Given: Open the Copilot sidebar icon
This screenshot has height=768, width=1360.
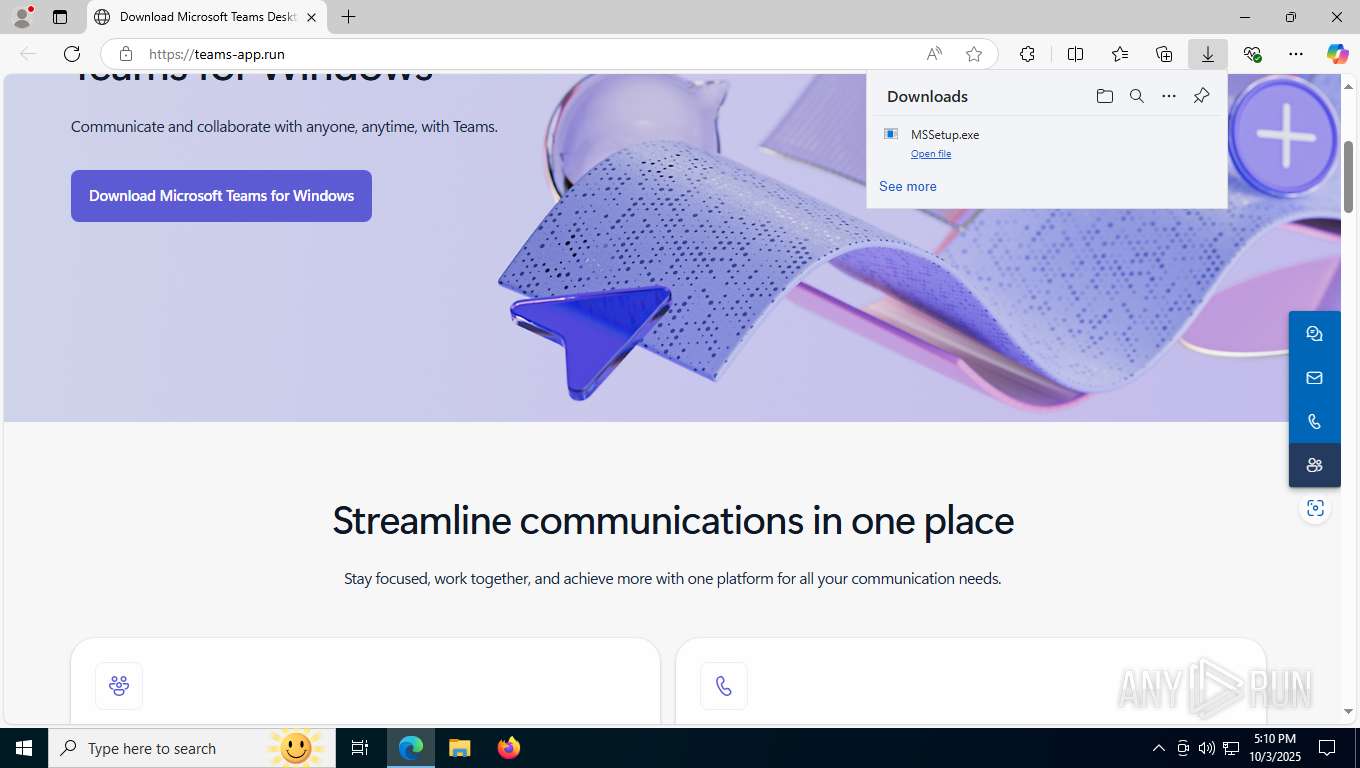Looking at the screenshot, I should (x=1337, y=54).
